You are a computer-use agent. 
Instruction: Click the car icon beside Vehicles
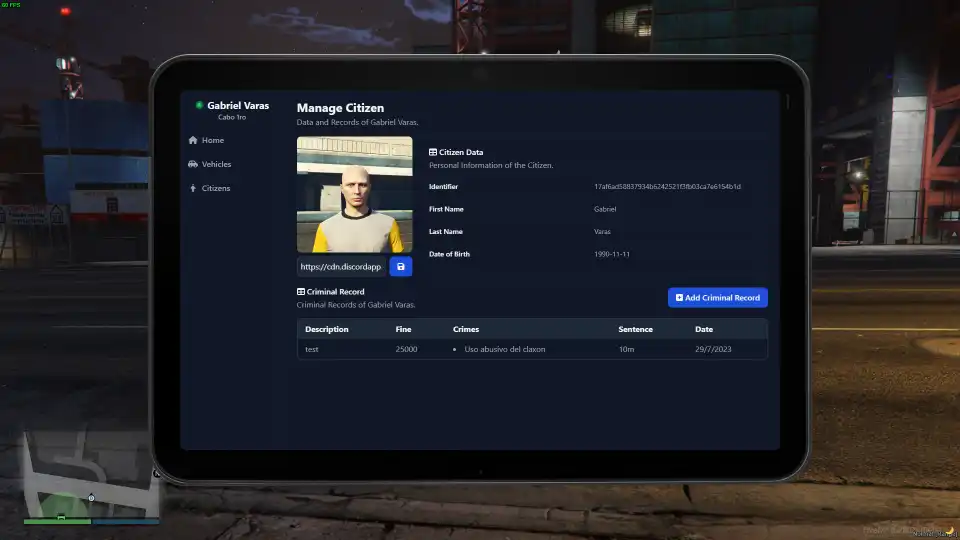[x=193, y=164]
